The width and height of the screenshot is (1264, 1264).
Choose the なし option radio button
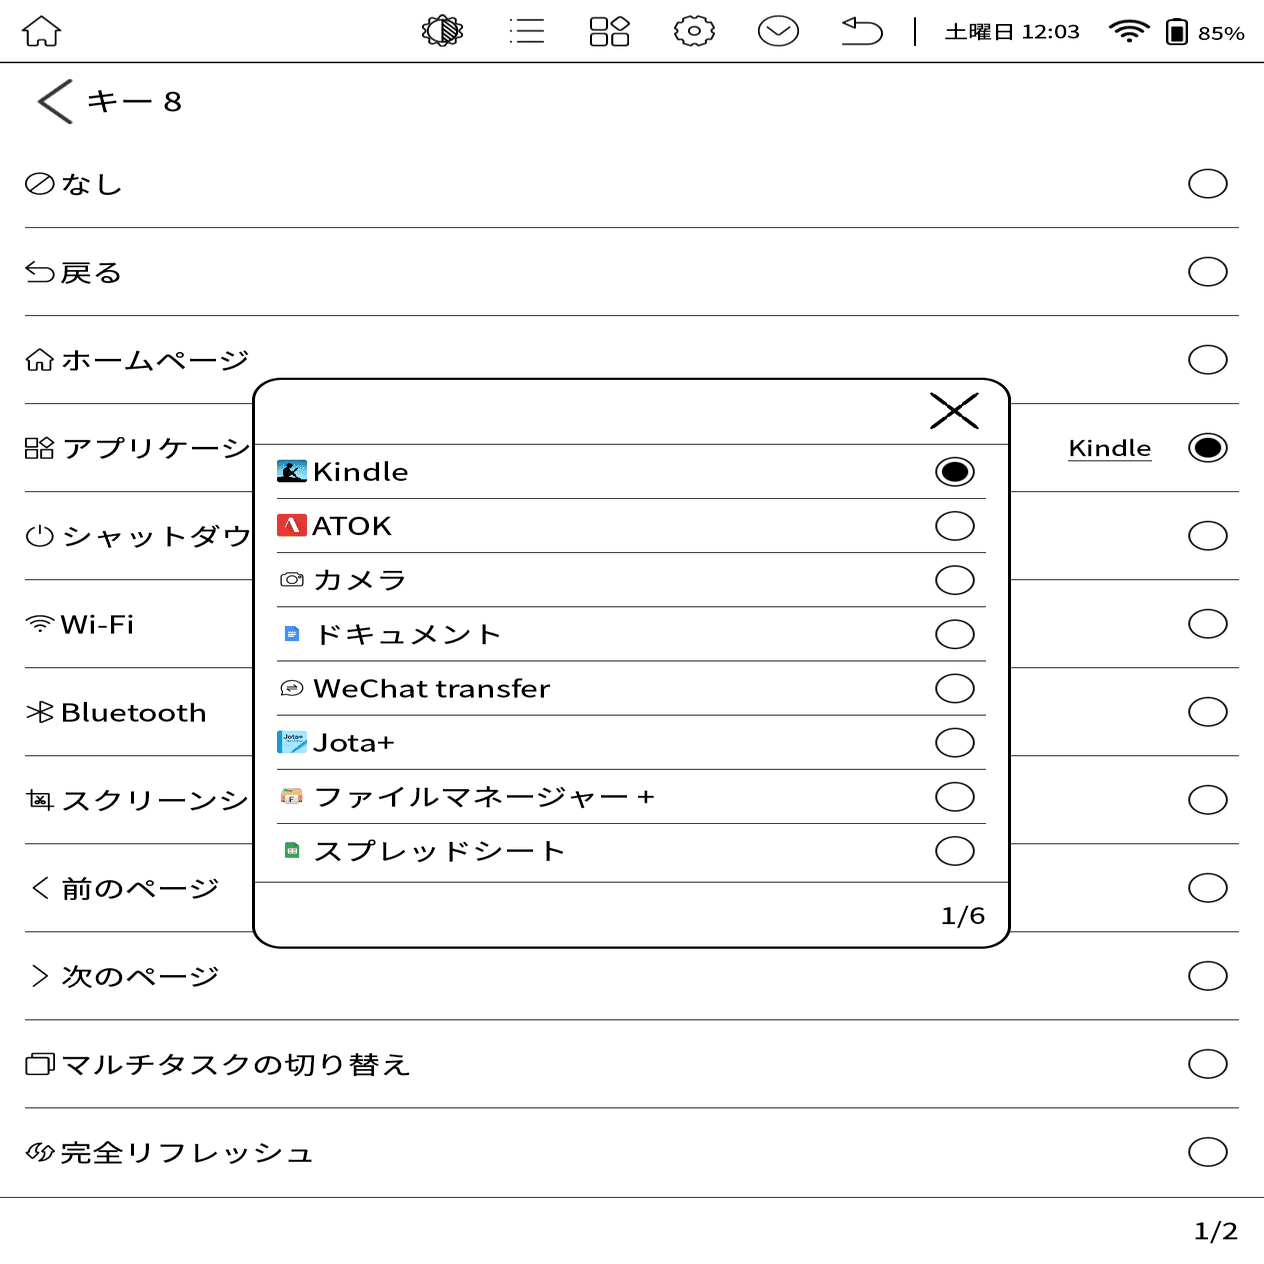[x=1207, y=183]
